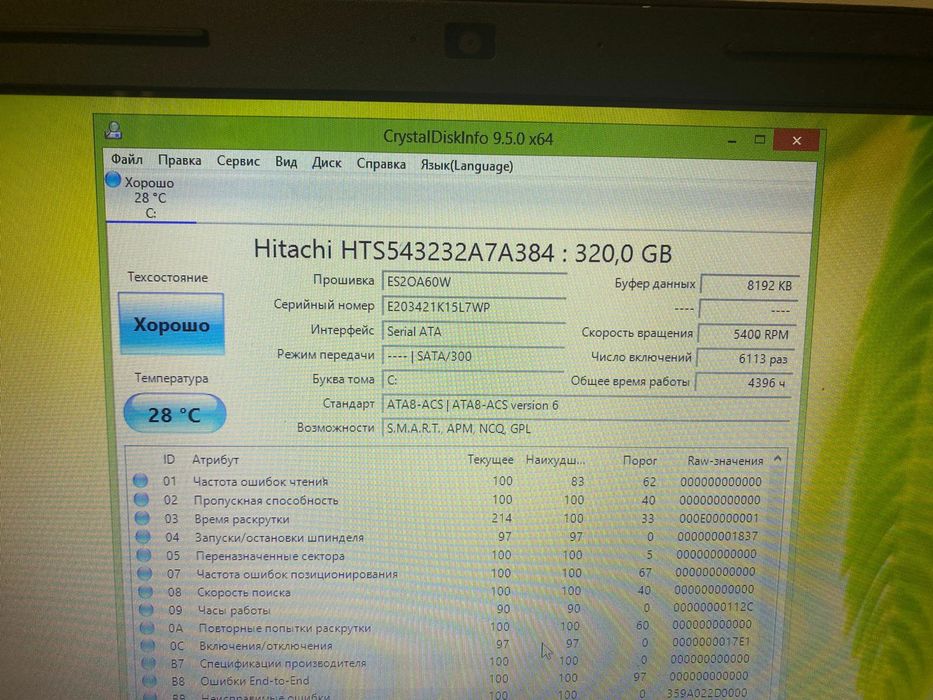Select attribute text Включения/отключения
The width and height of the screenshot is (933, 700).
[266, 646]
